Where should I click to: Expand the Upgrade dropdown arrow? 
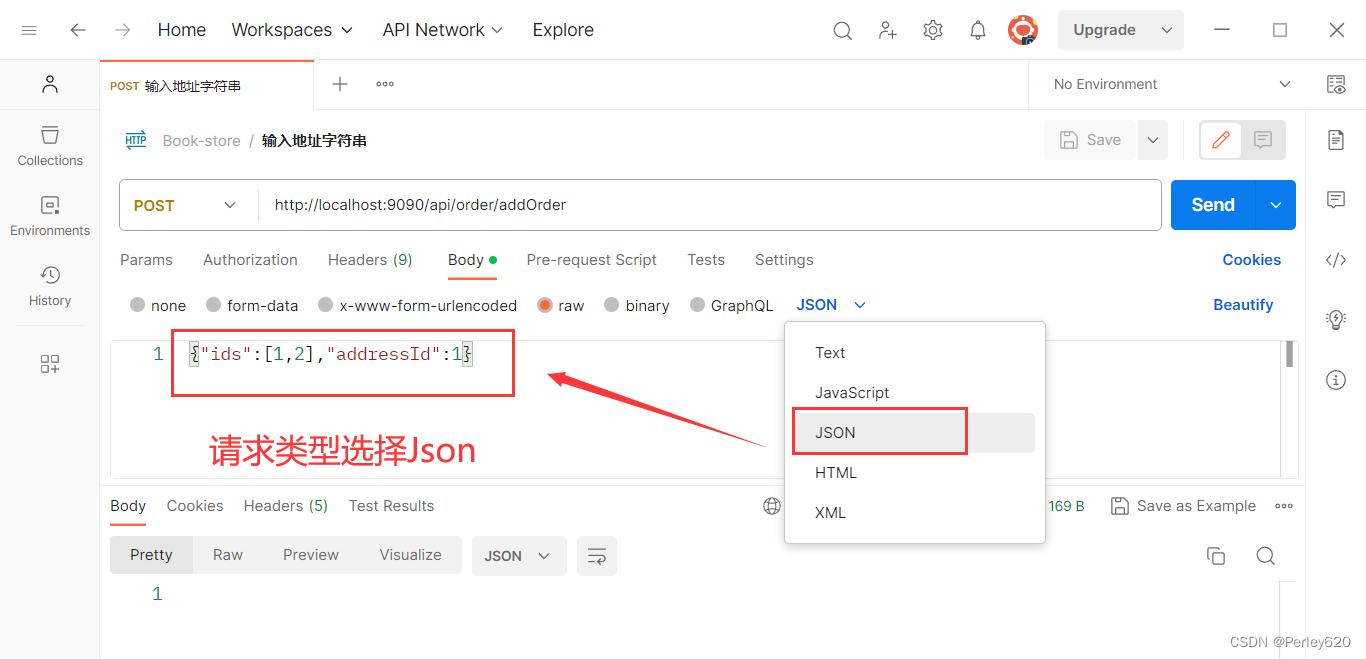(1166, 30)
